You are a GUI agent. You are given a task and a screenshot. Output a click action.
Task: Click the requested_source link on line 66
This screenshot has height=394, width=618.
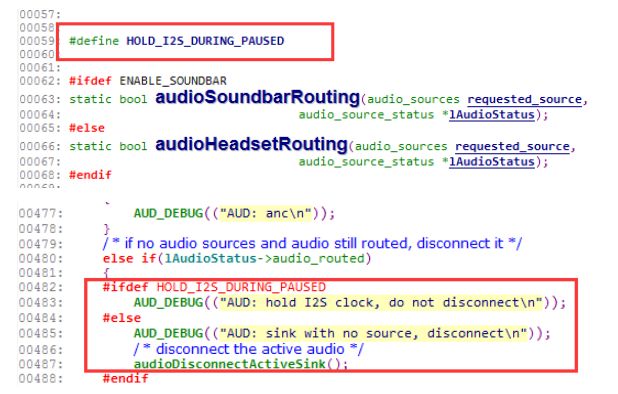click(512, 147)
